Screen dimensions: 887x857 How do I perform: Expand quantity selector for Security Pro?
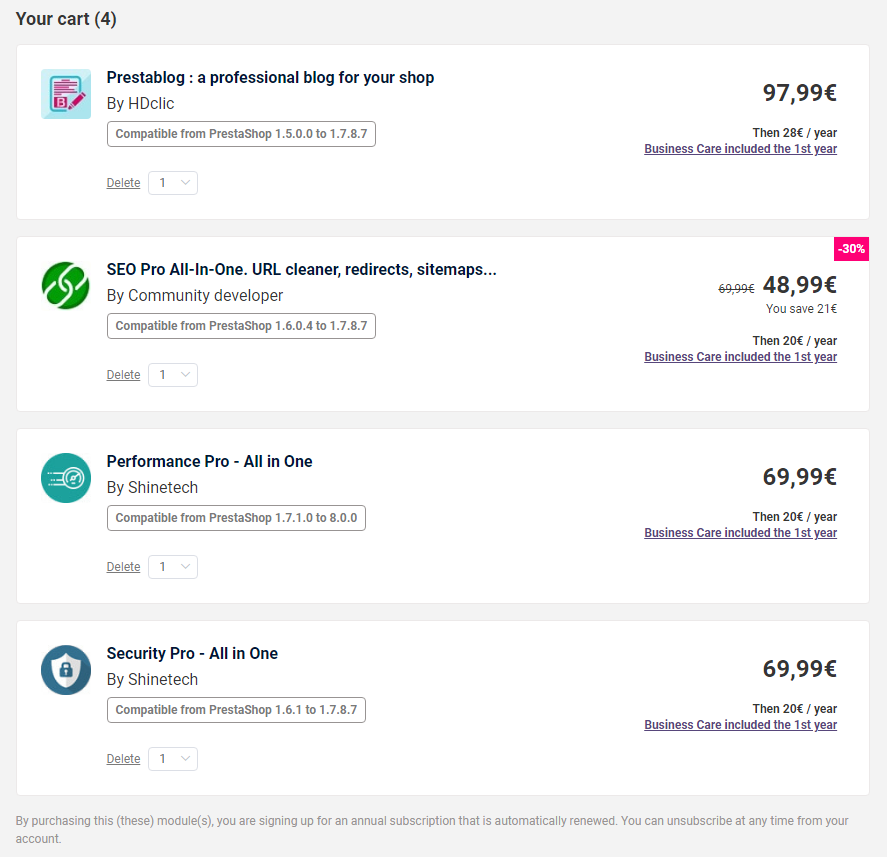pyautogui.click(x=173, y=759)
